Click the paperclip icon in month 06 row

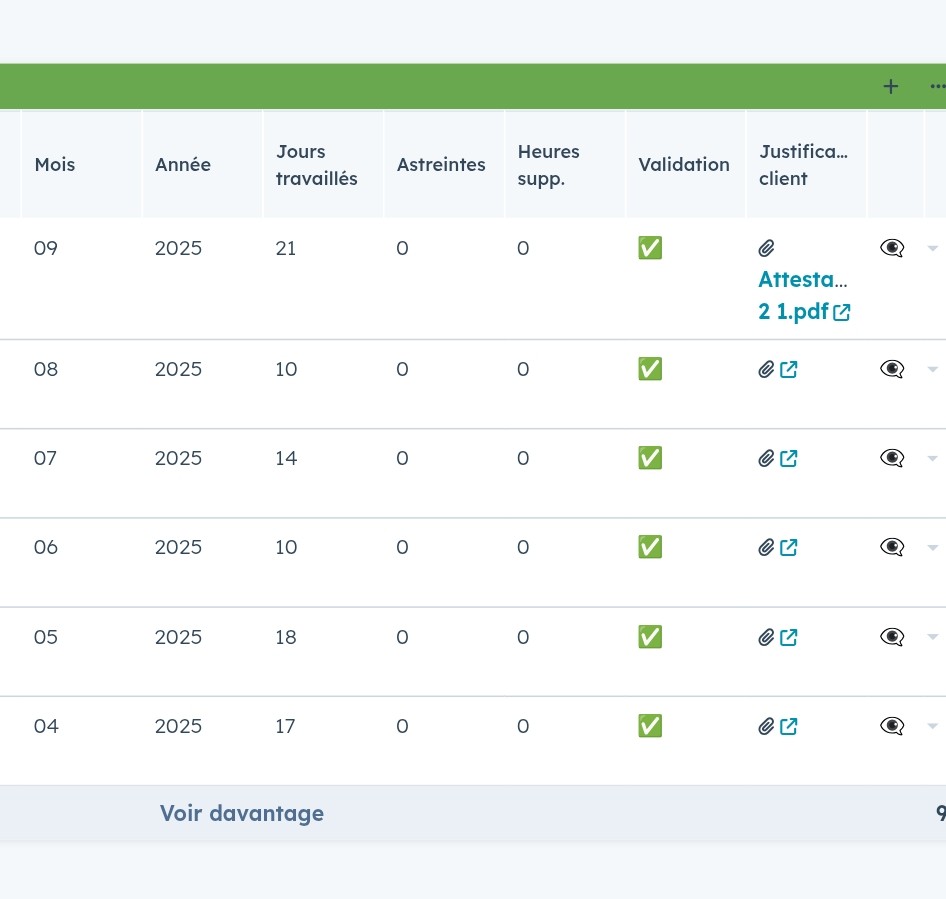(x=767, y=548)
